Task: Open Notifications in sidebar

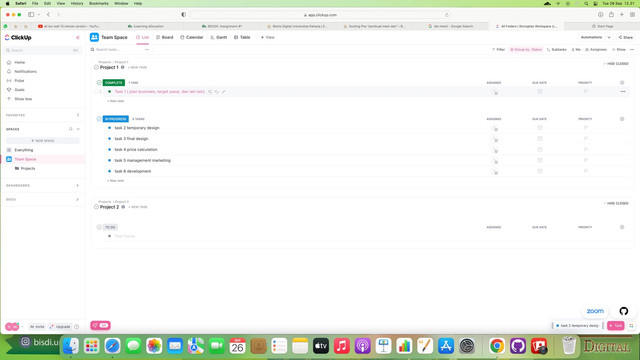Action: pos(25,71)
